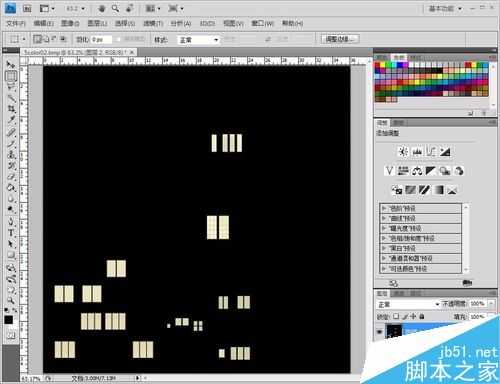This screenshot has height=384, width=500.
Task: Click the document tab of the open image
Action: tap(79, 52)
